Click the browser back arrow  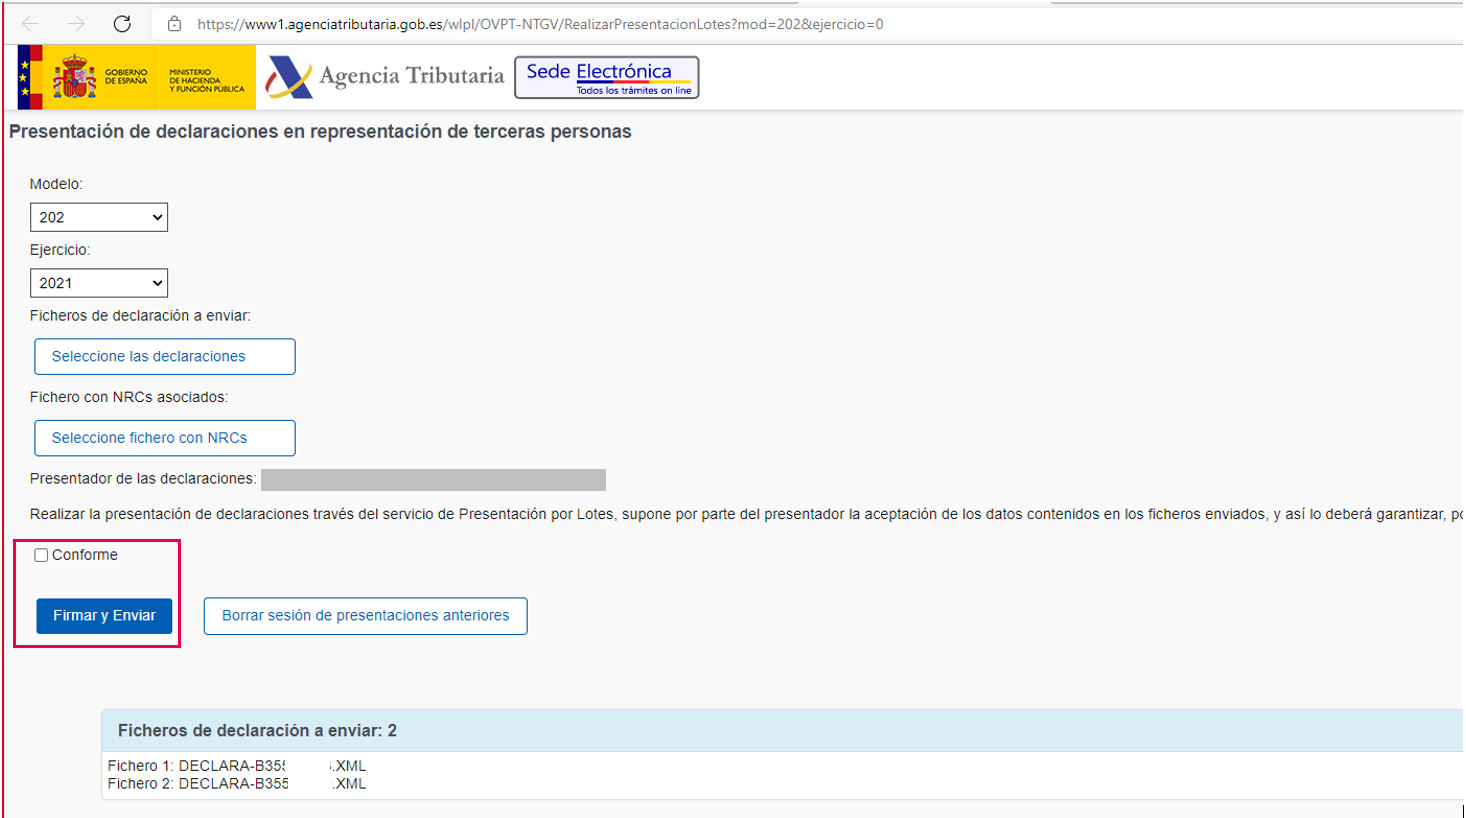click(x=31, y=24)
